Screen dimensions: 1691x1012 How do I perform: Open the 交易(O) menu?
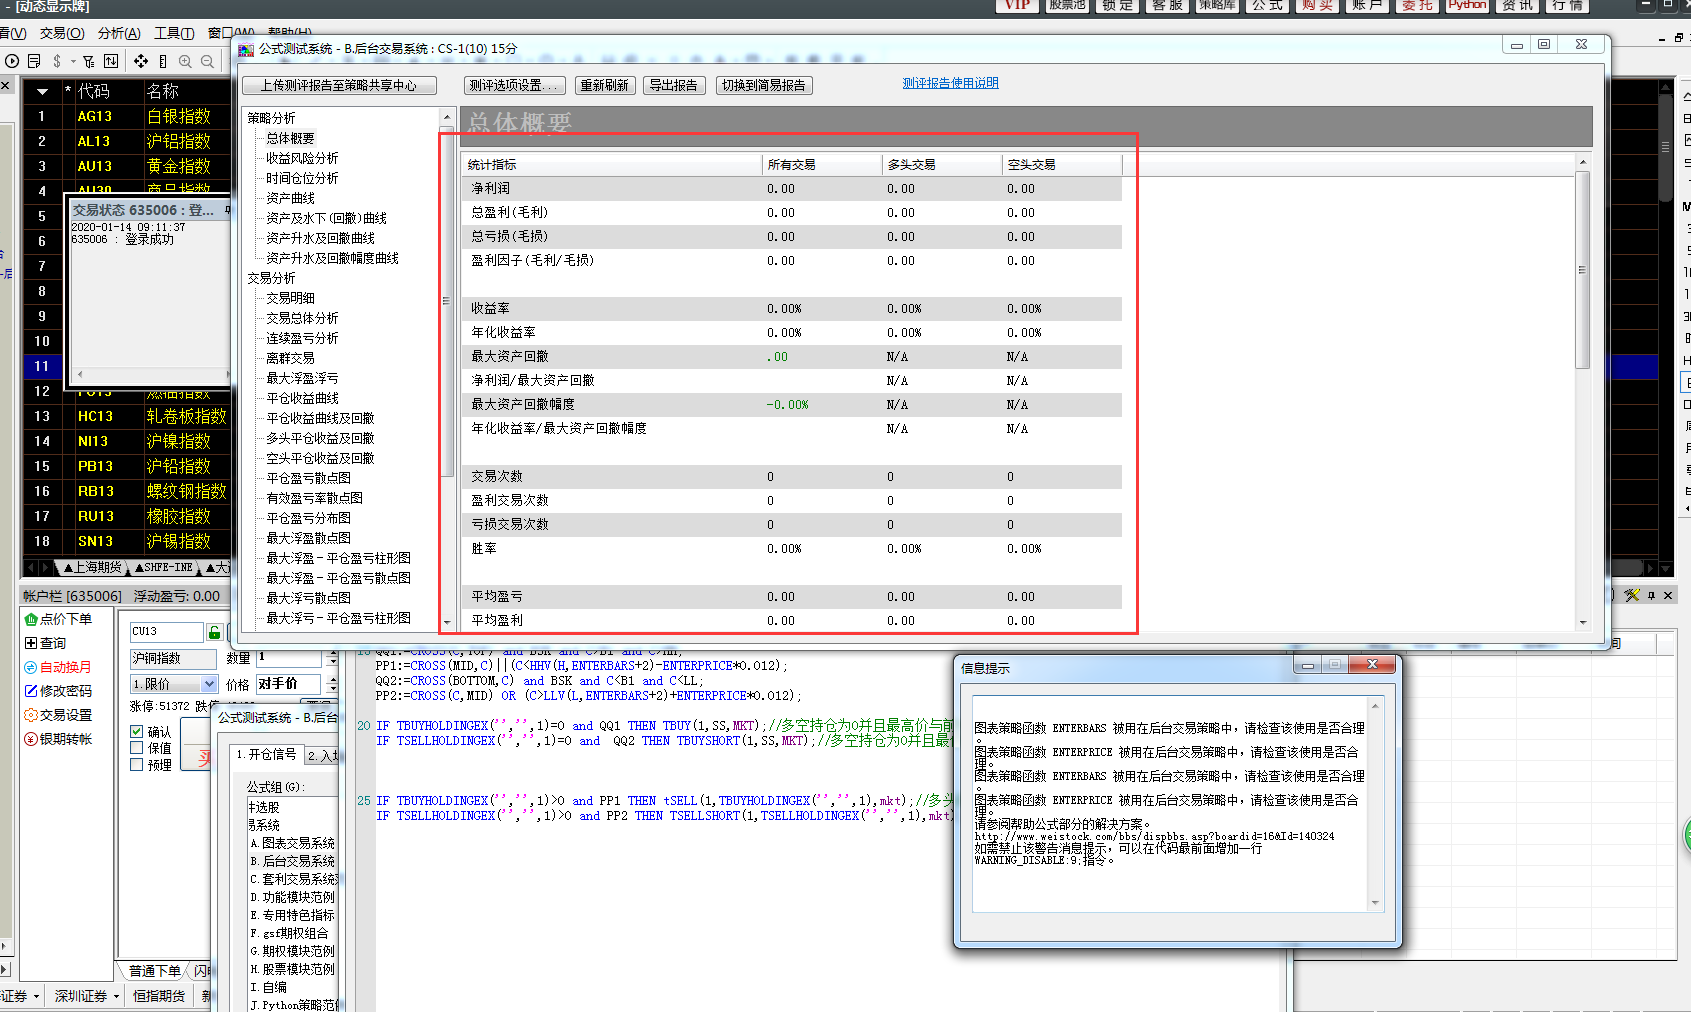[x=62, y=33]
